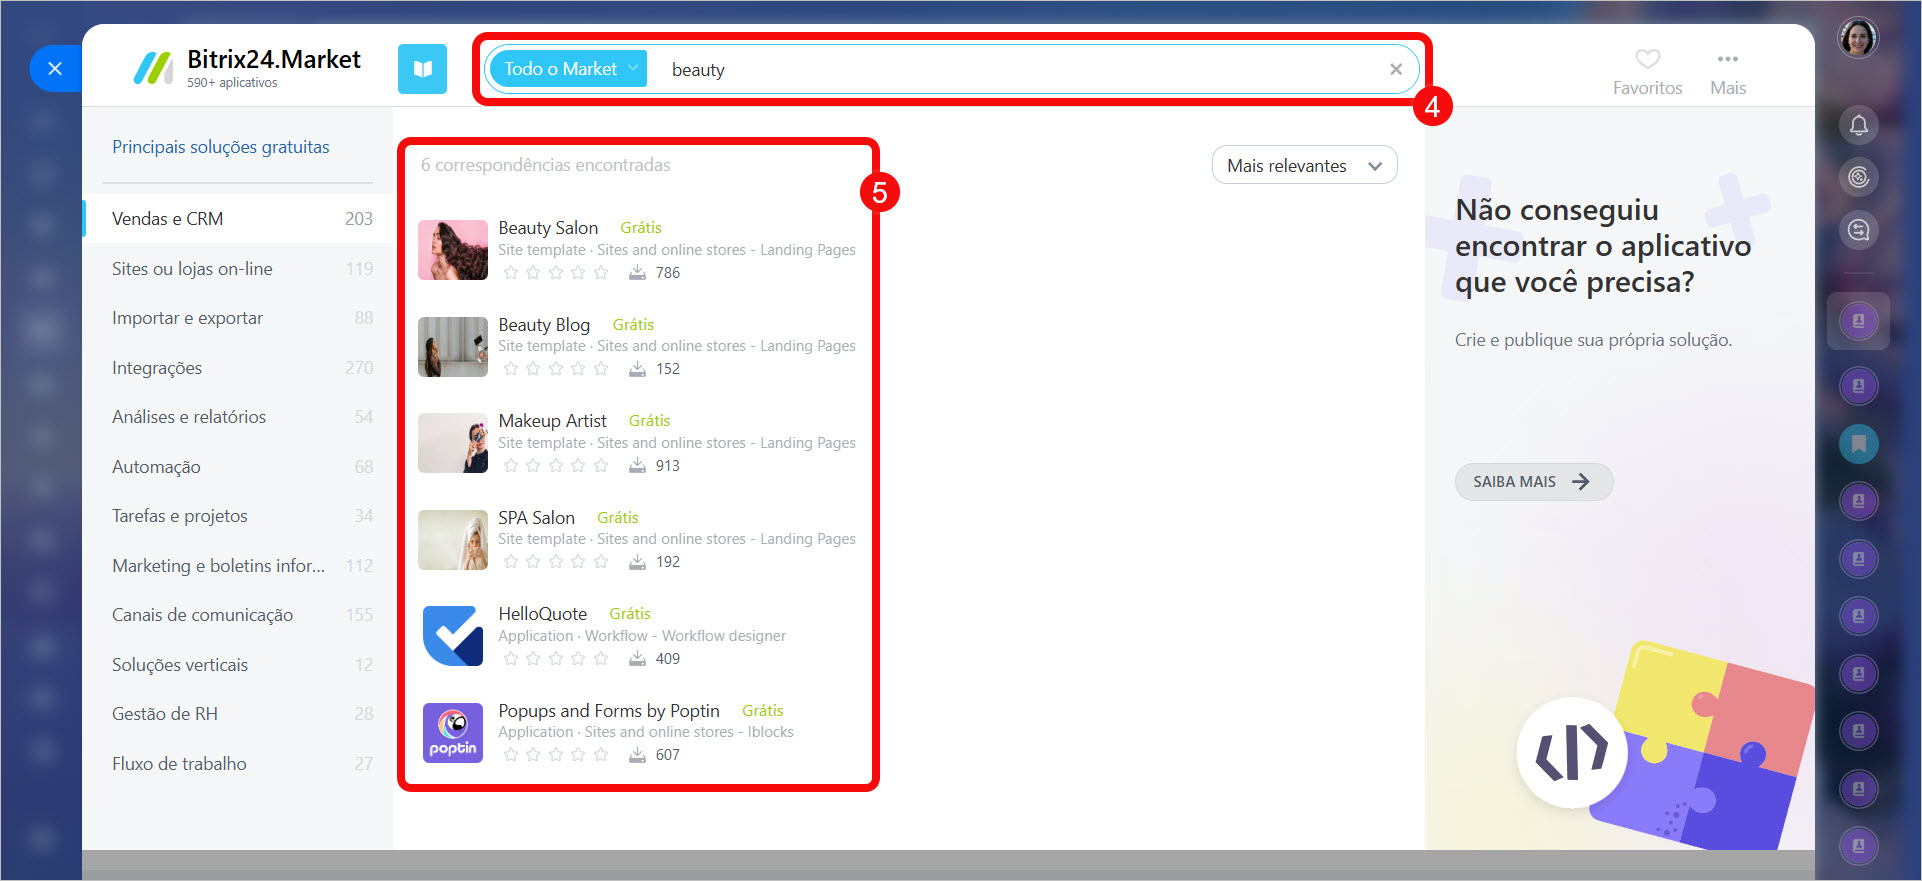Click the download icon next to 607

[x=637, y=755]
